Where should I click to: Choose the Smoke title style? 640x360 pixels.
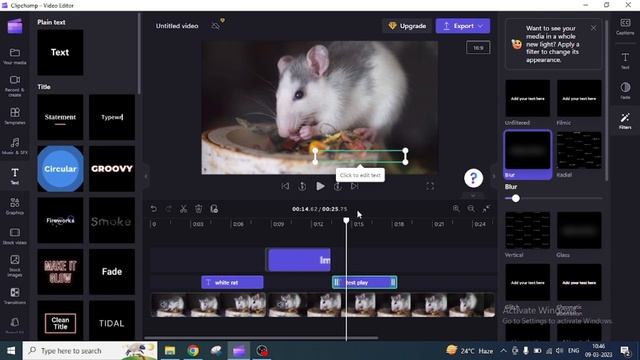coord(112,220)
